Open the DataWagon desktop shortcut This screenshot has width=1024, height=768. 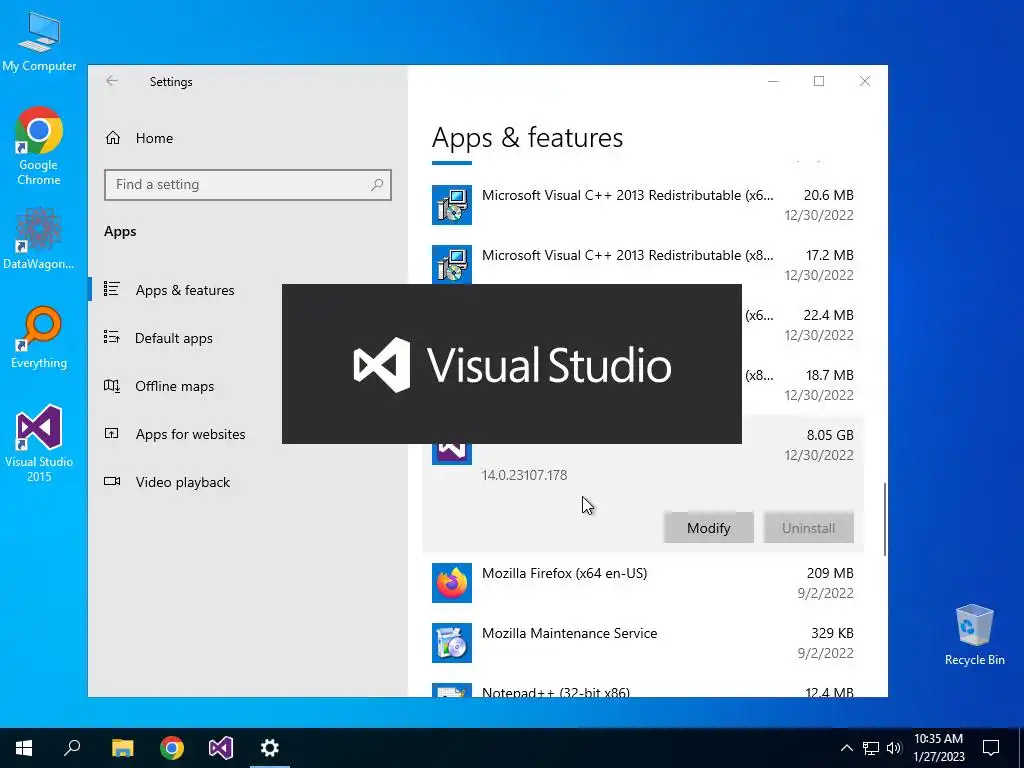39,238
